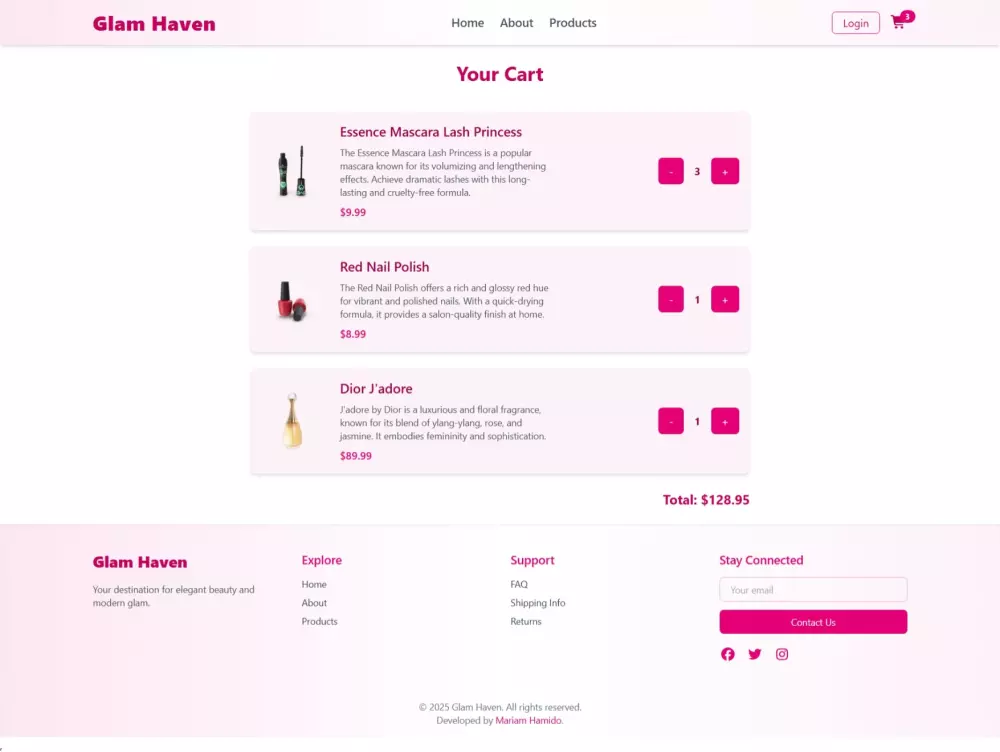Click the Glam Haven footer logo text
The height and width of the screenshot is (752, 1000).
coord(140,562)
